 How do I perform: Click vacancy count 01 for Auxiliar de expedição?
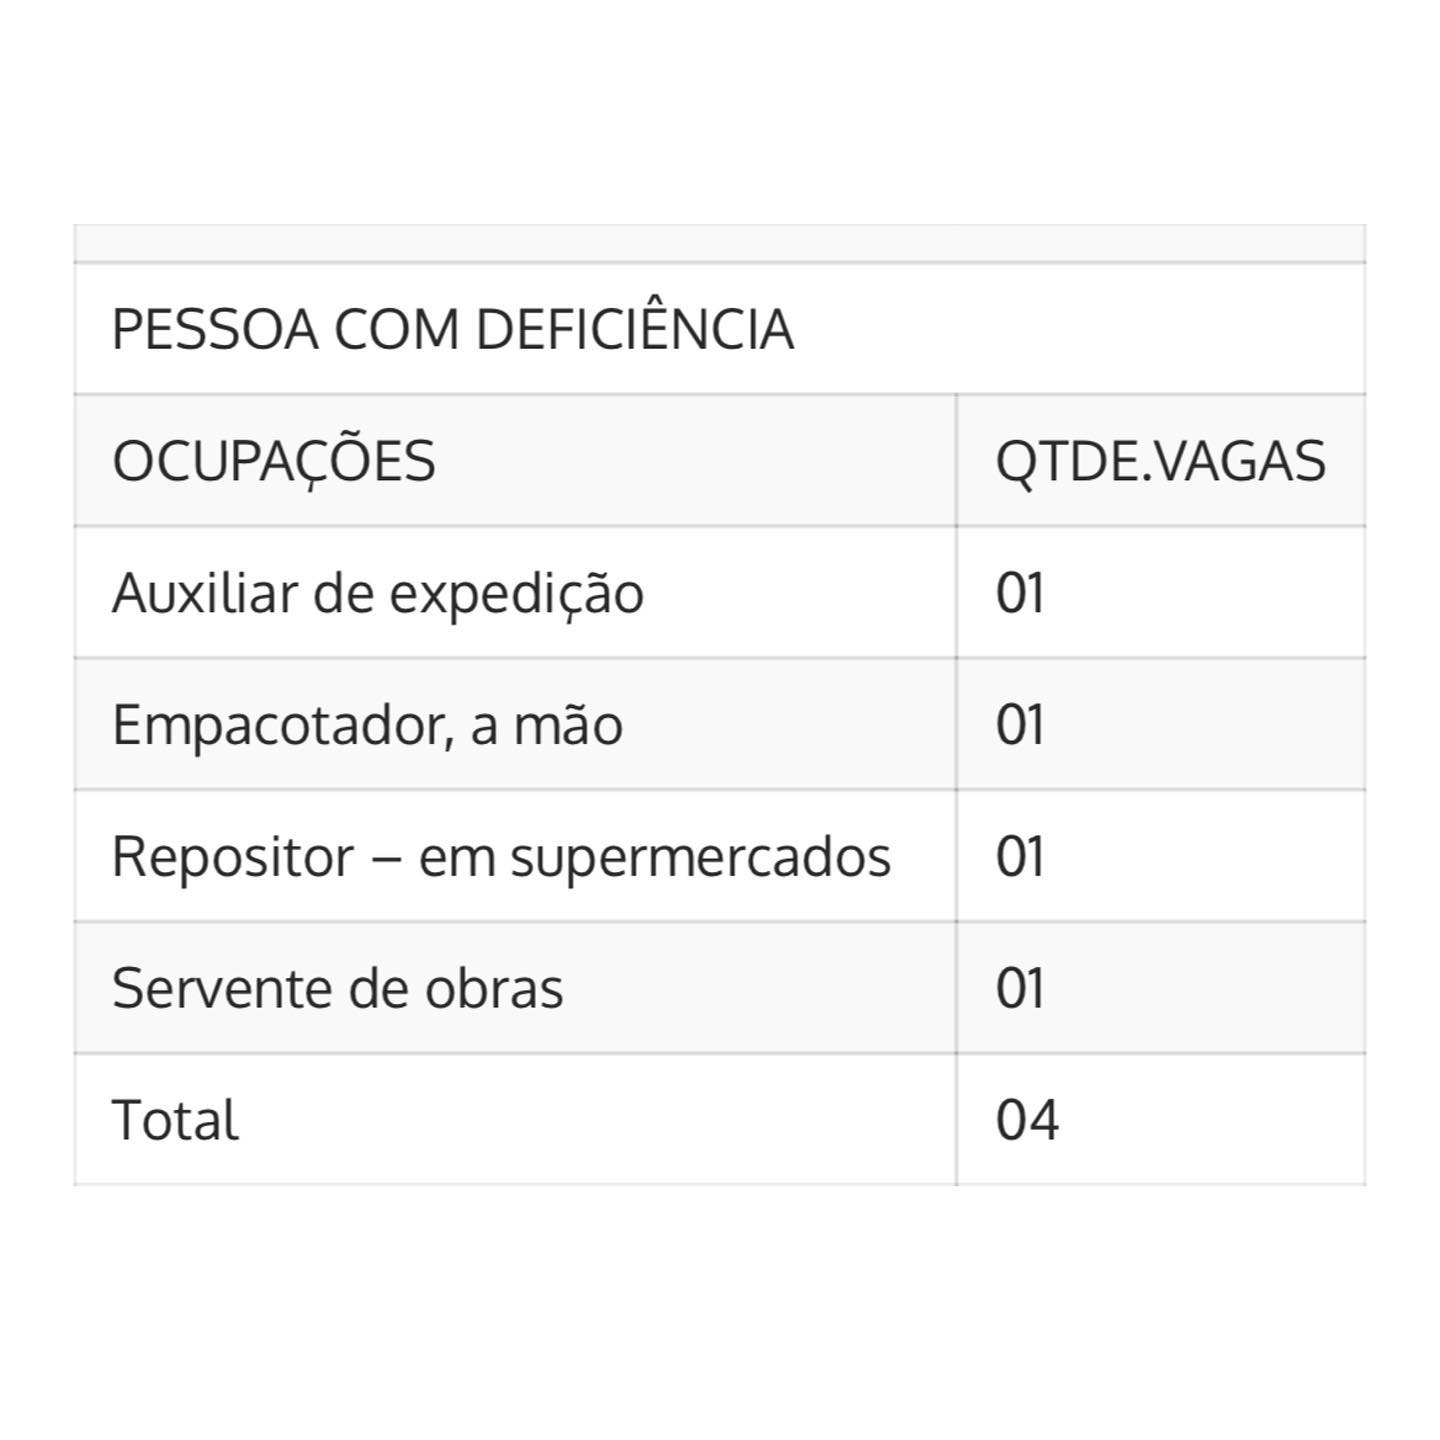(1020, 592)
